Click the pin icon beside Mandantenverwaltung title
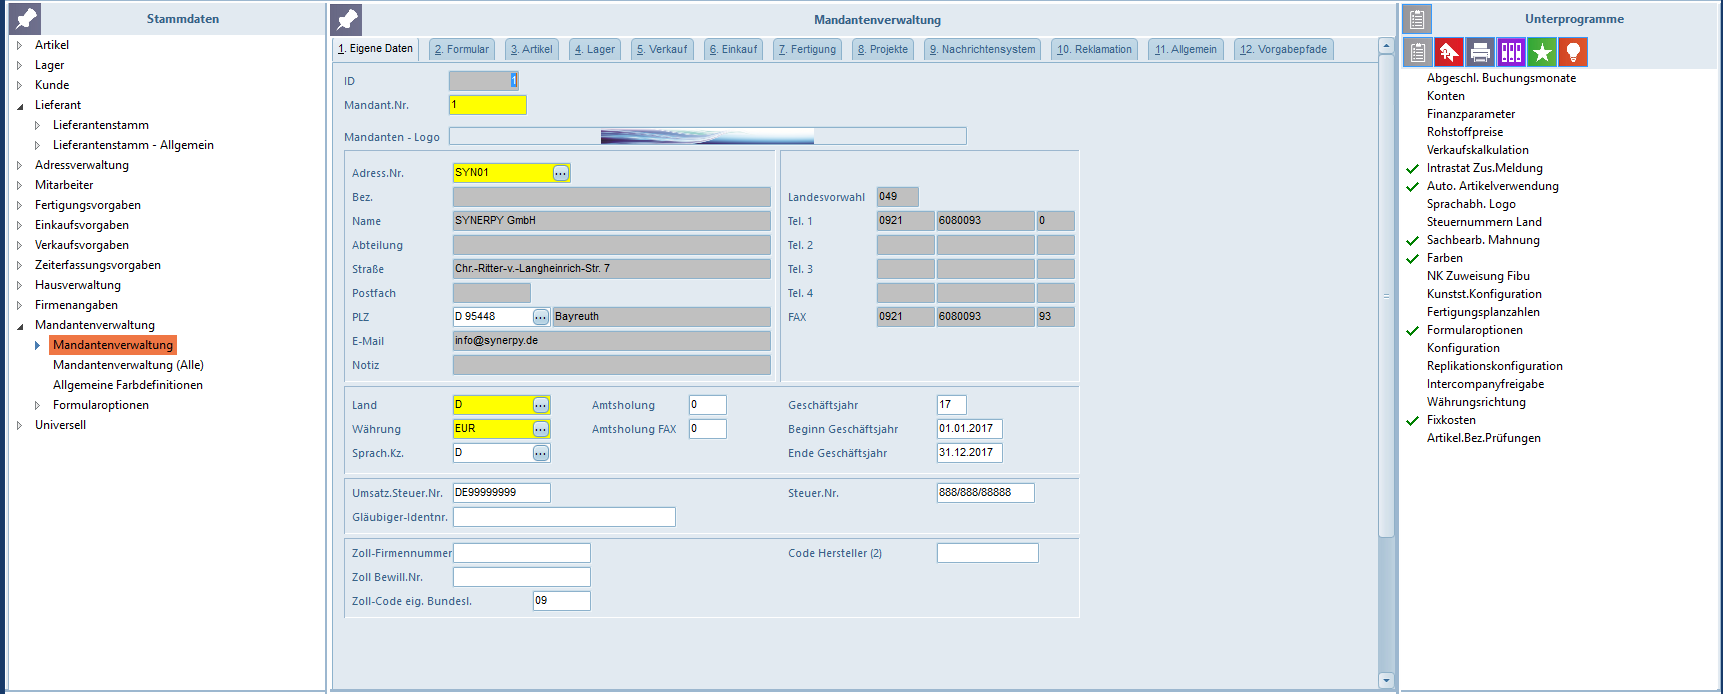This screenshot has height=694, width=1723. 347,19
